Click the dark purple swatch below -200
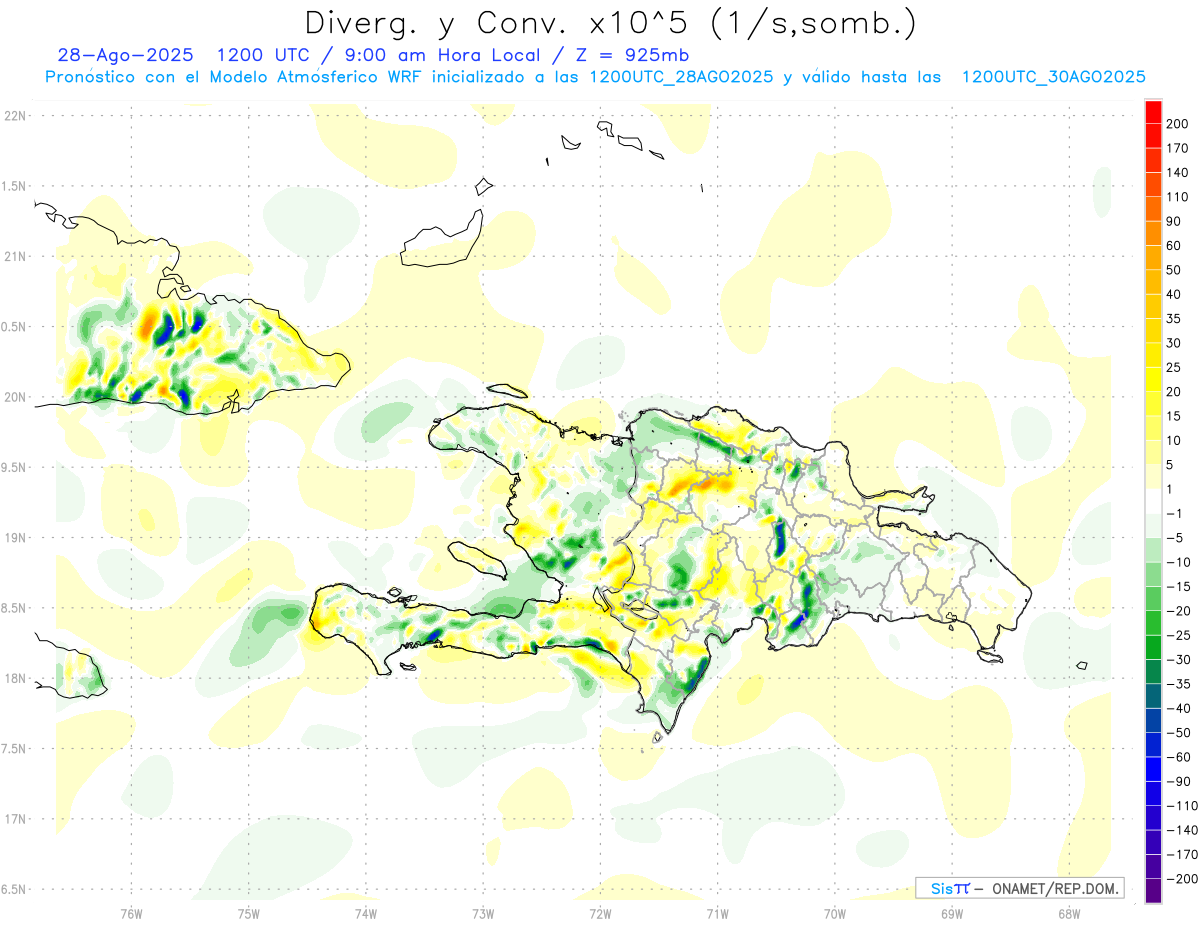The image size is (1200, 927). 1154,891
